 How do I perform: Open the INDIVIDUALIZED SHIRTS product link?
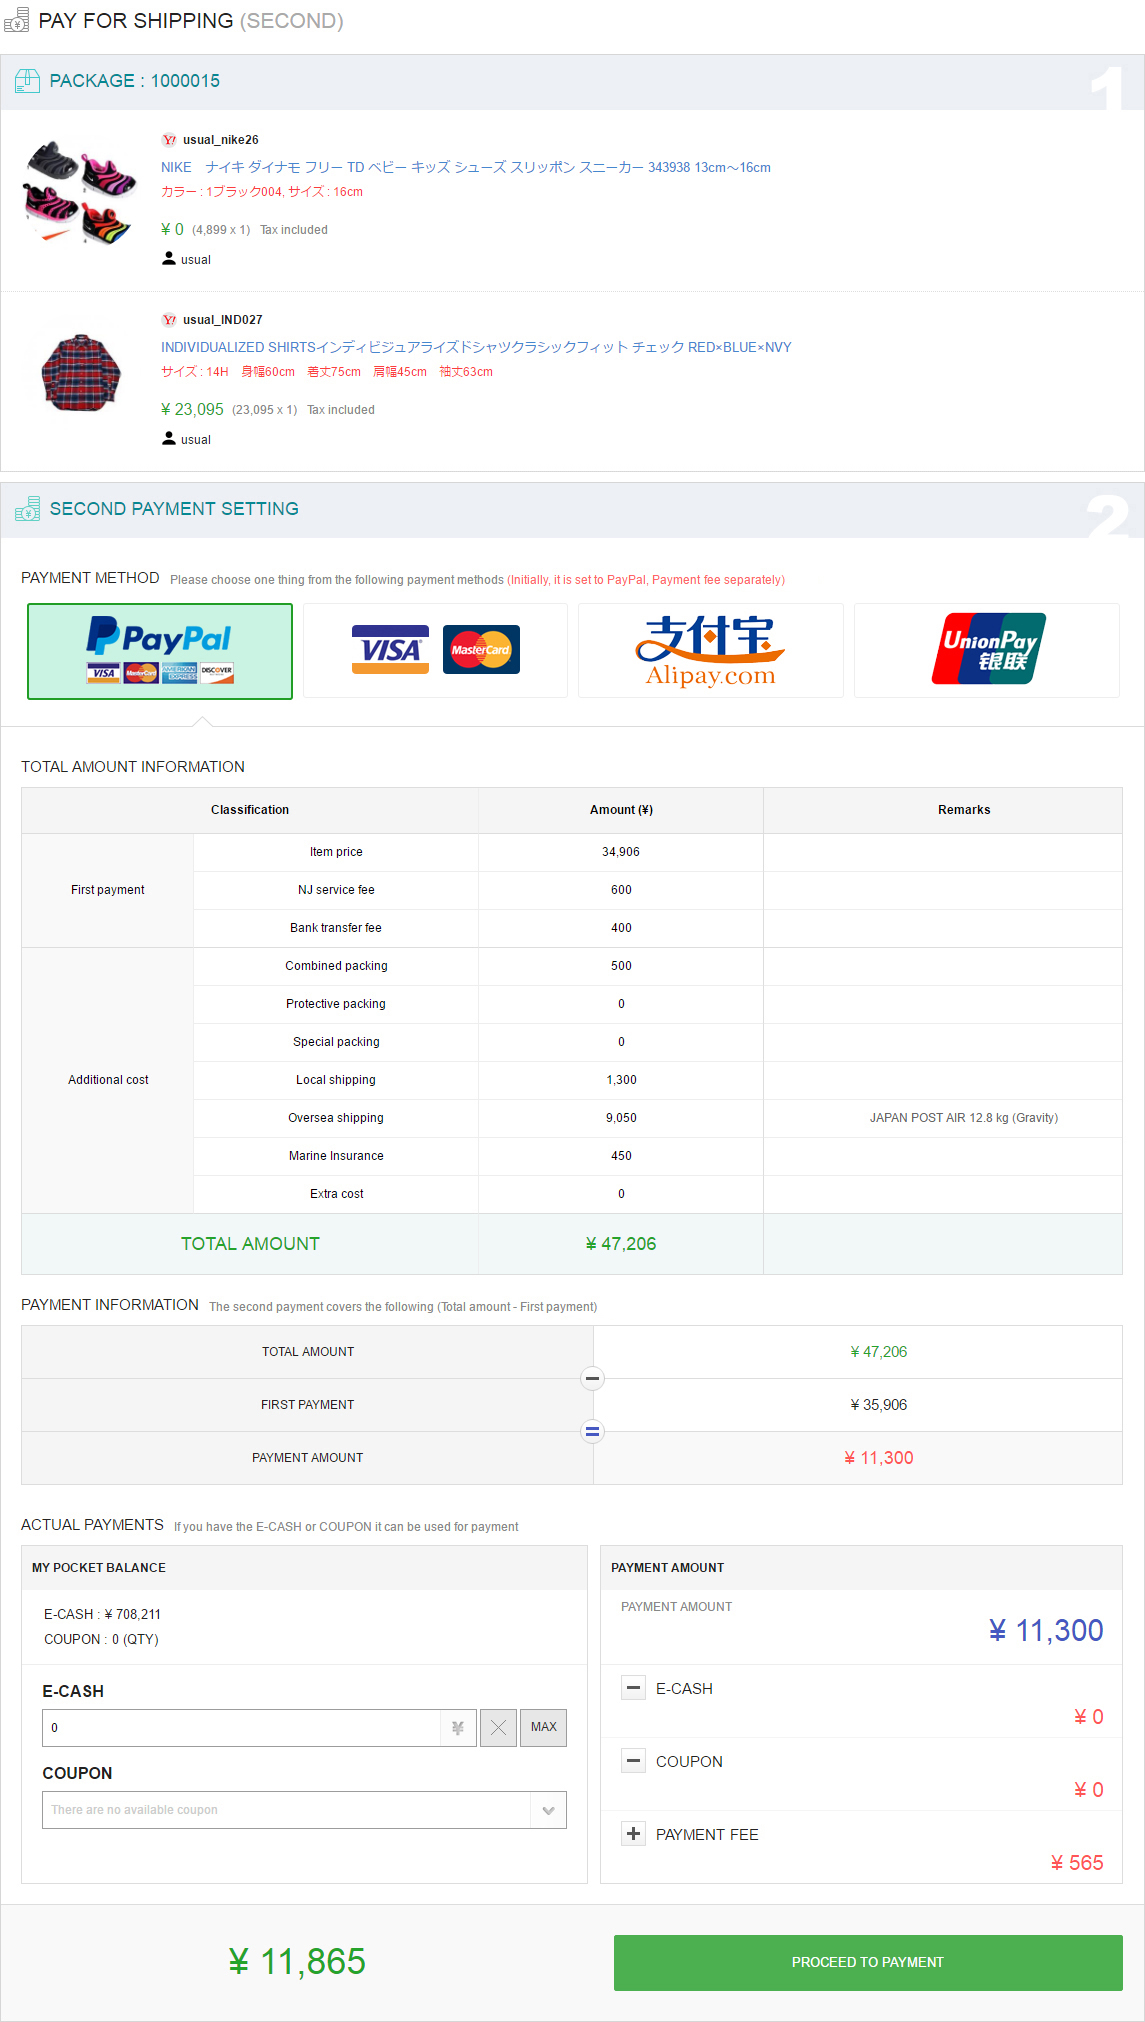[x=476, y=347]
